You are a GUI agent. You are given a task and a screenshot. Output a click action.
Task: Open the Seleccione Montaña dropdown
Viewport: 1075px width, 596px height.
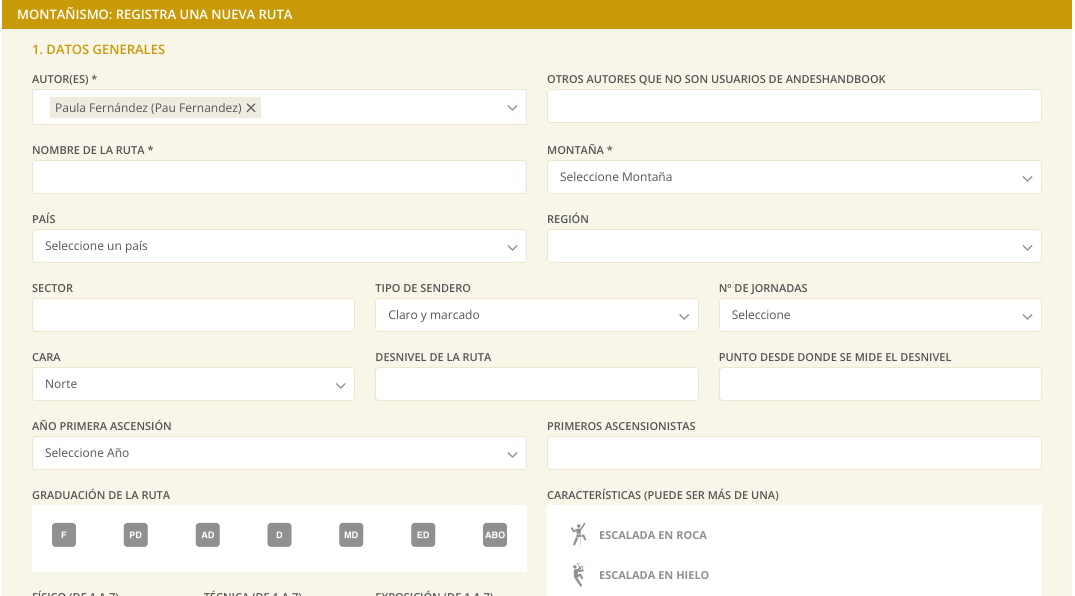(794, 177)
